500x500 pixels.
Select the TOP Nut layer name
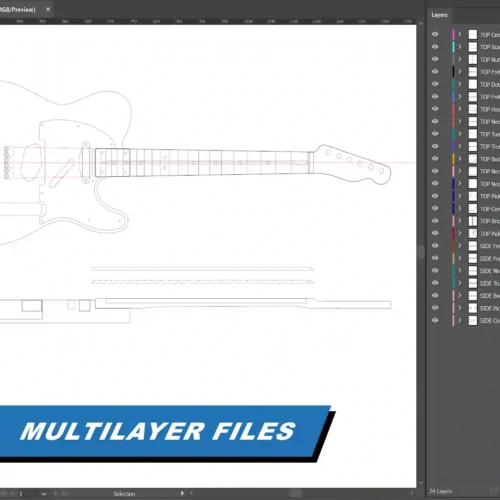[490, 60]
